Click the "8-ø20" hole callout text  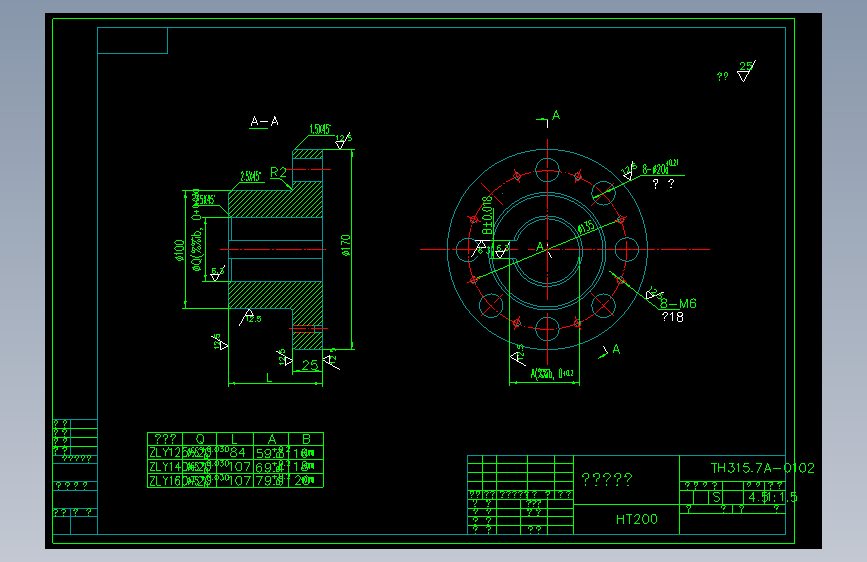click(660, 168)
